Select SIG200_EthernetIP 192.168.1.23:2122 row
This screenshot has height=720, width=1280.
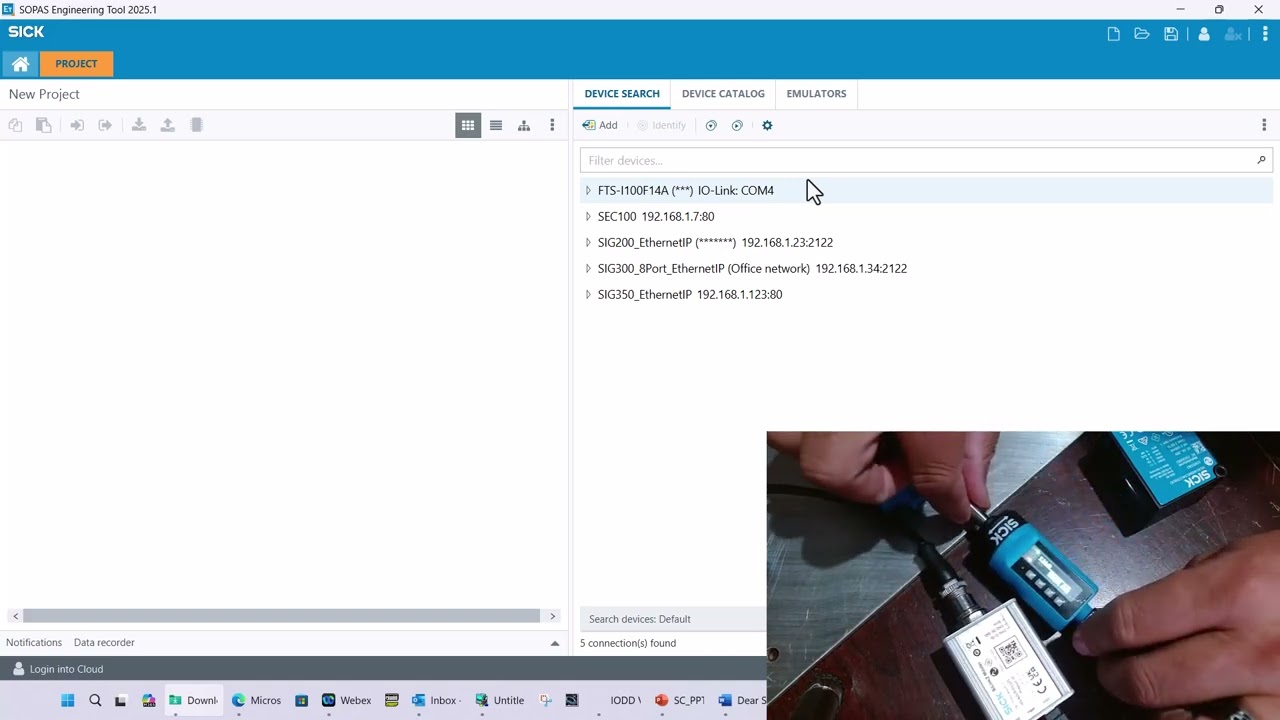point(926,242)
